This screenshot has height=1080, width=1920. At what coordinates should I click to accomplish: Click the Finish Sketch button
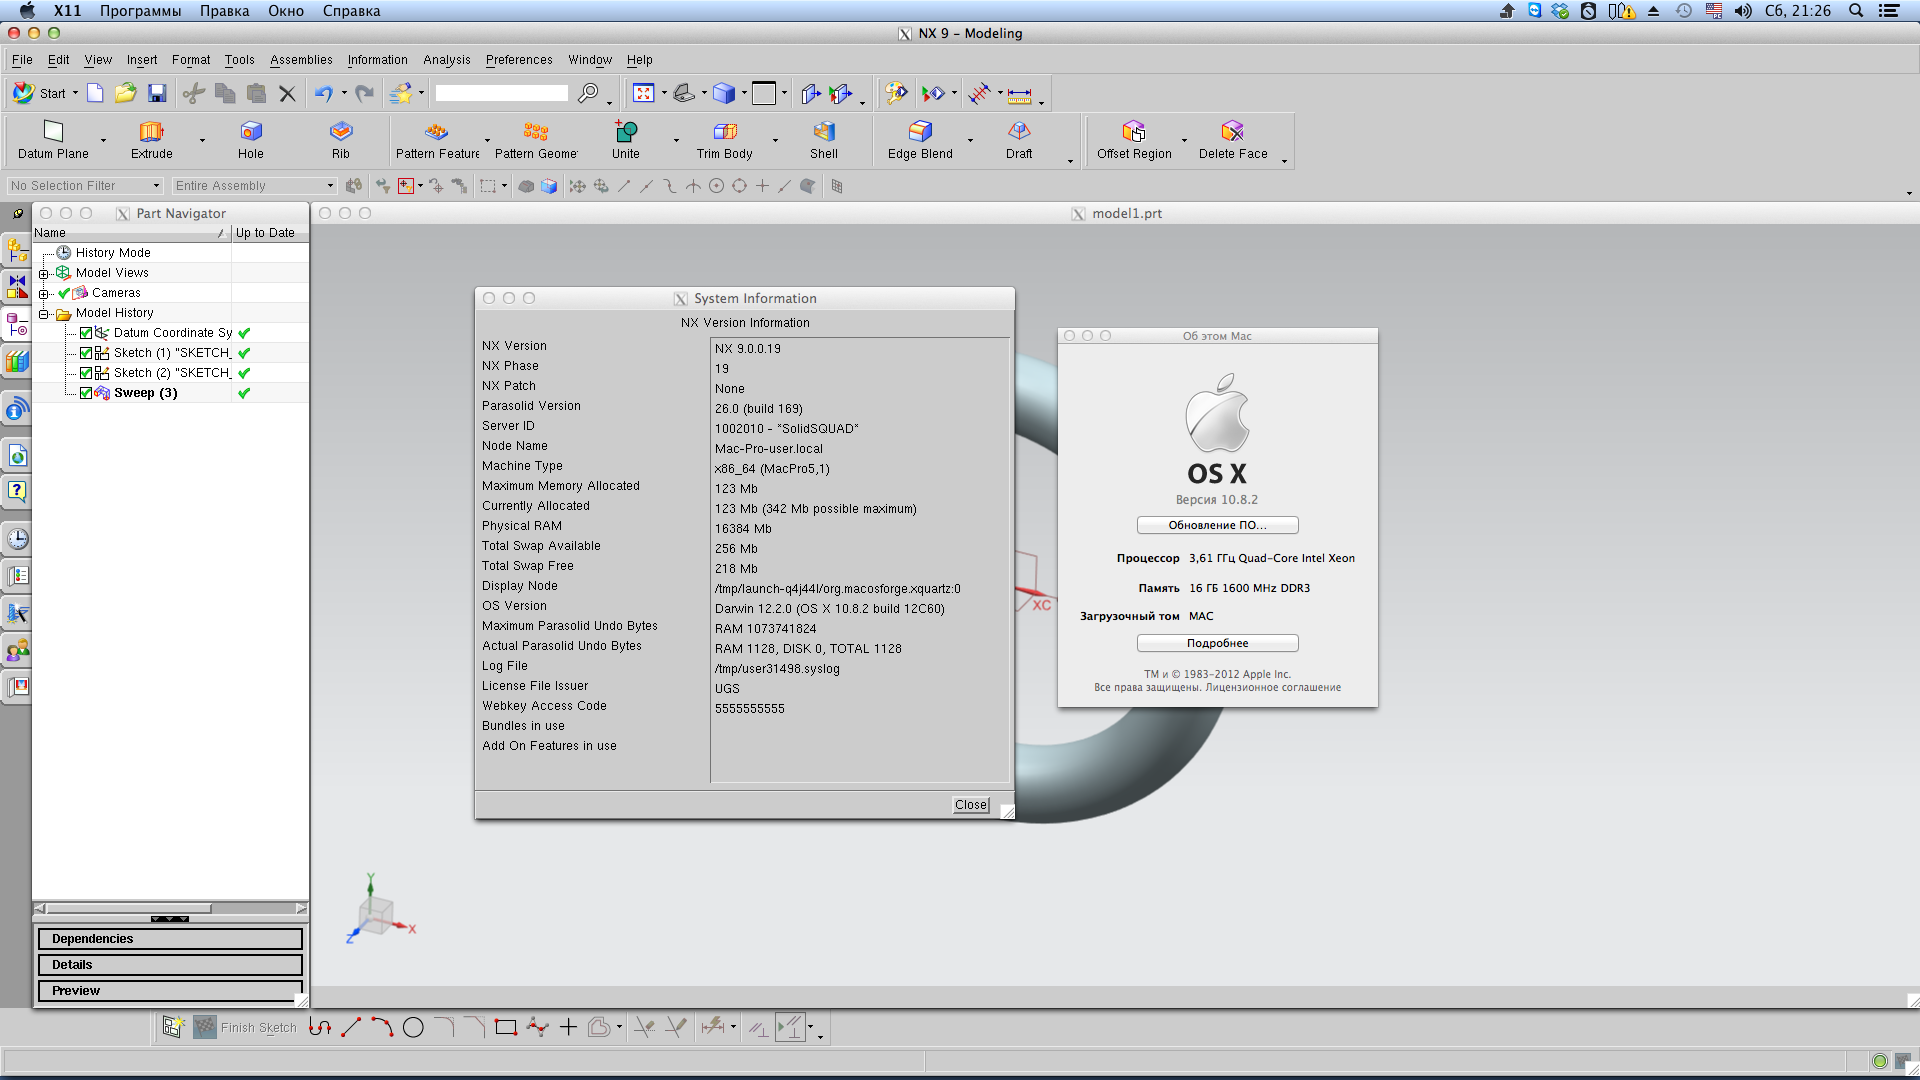[246, 1027]
